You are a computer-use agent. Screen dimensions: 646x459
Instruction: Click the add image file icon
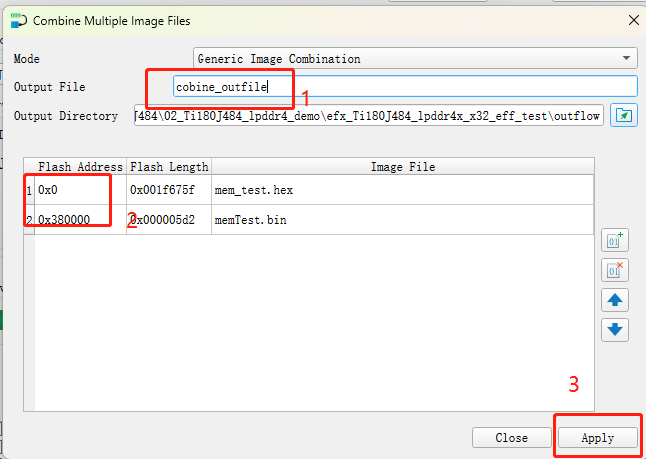pos(616,240)
